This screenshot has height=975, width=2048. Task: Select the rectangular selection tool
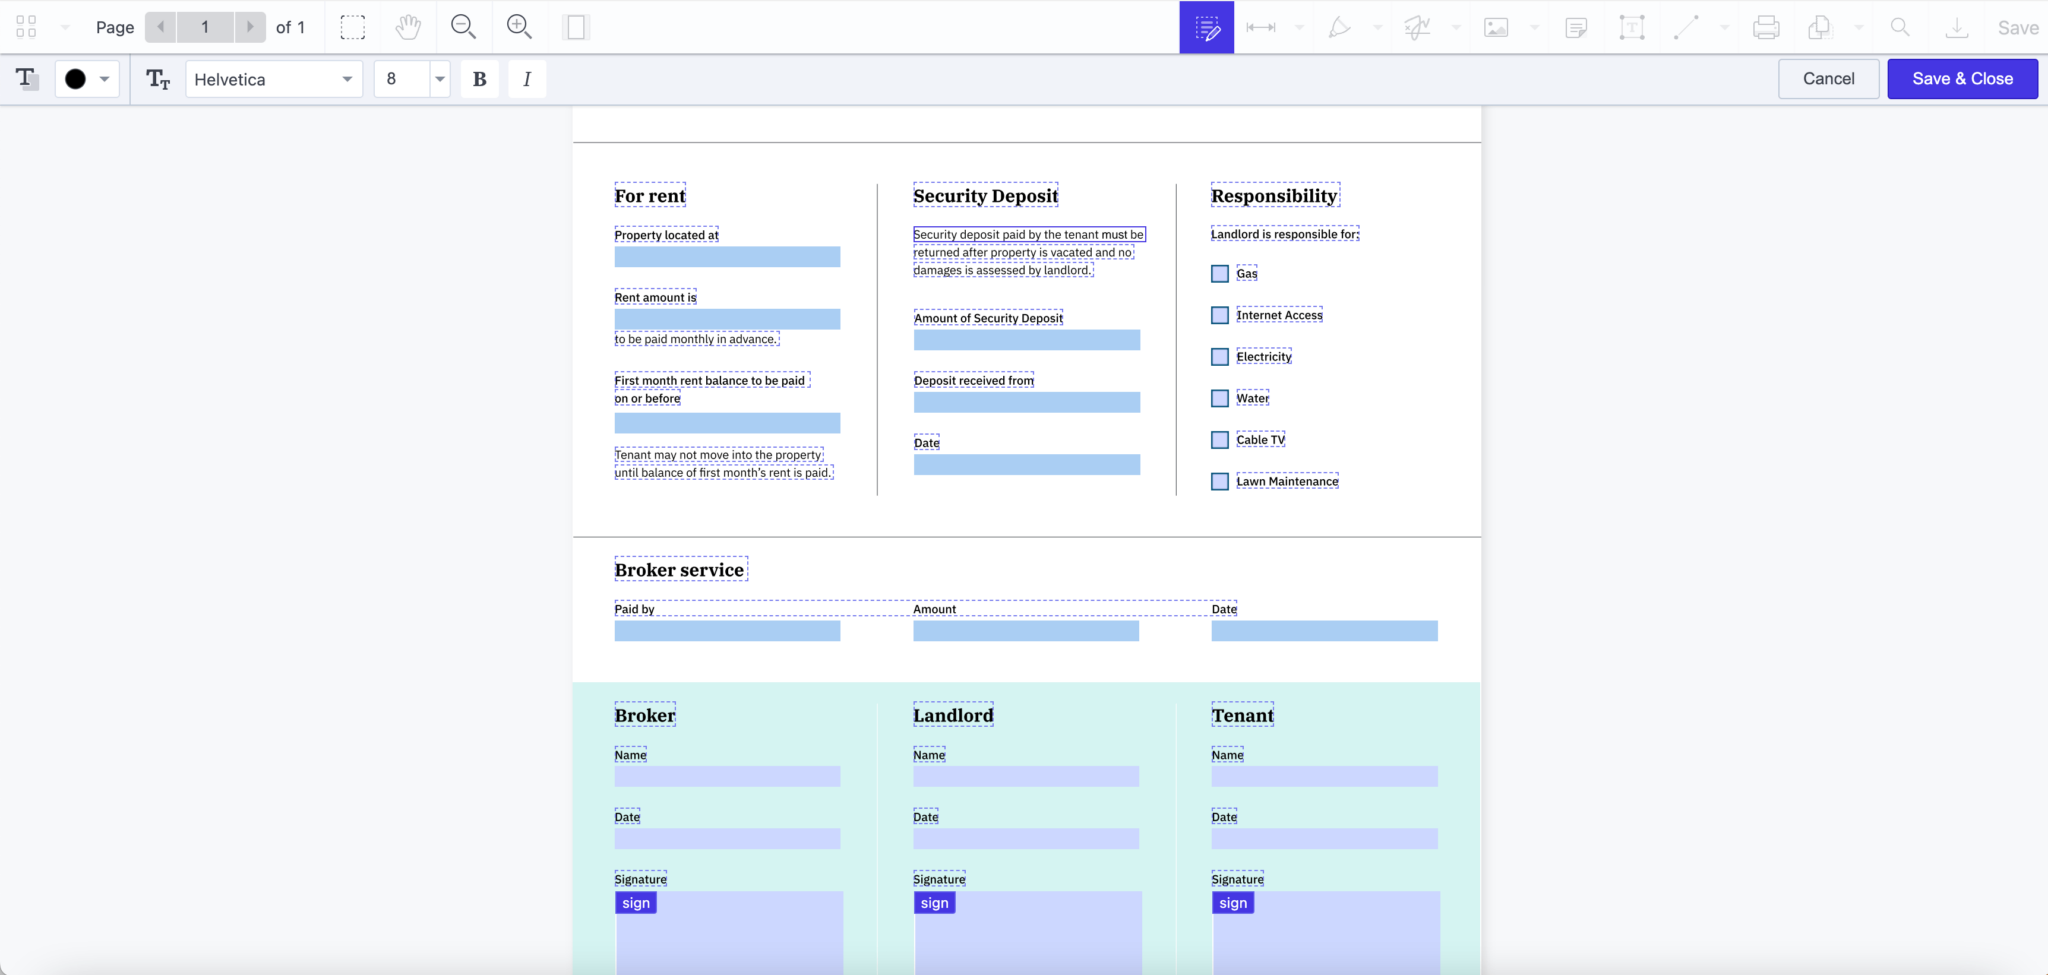click(352, 27)
